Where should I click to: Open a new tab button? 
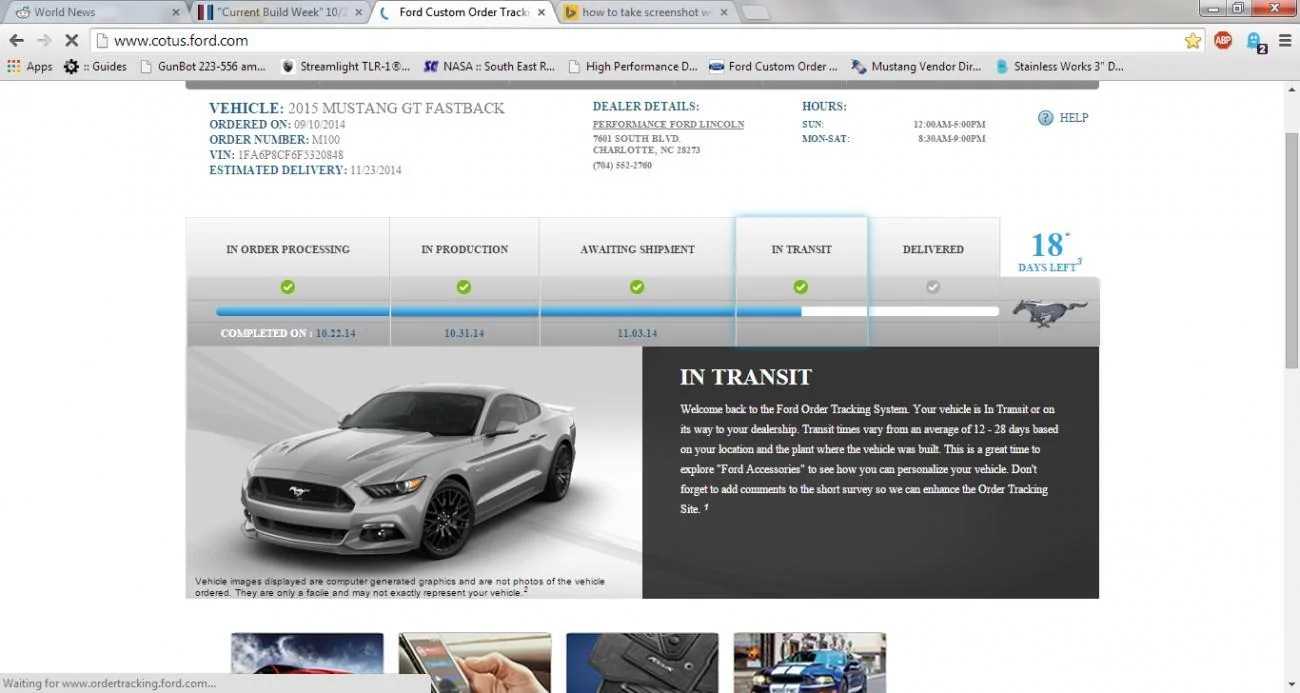coord(755,13)
